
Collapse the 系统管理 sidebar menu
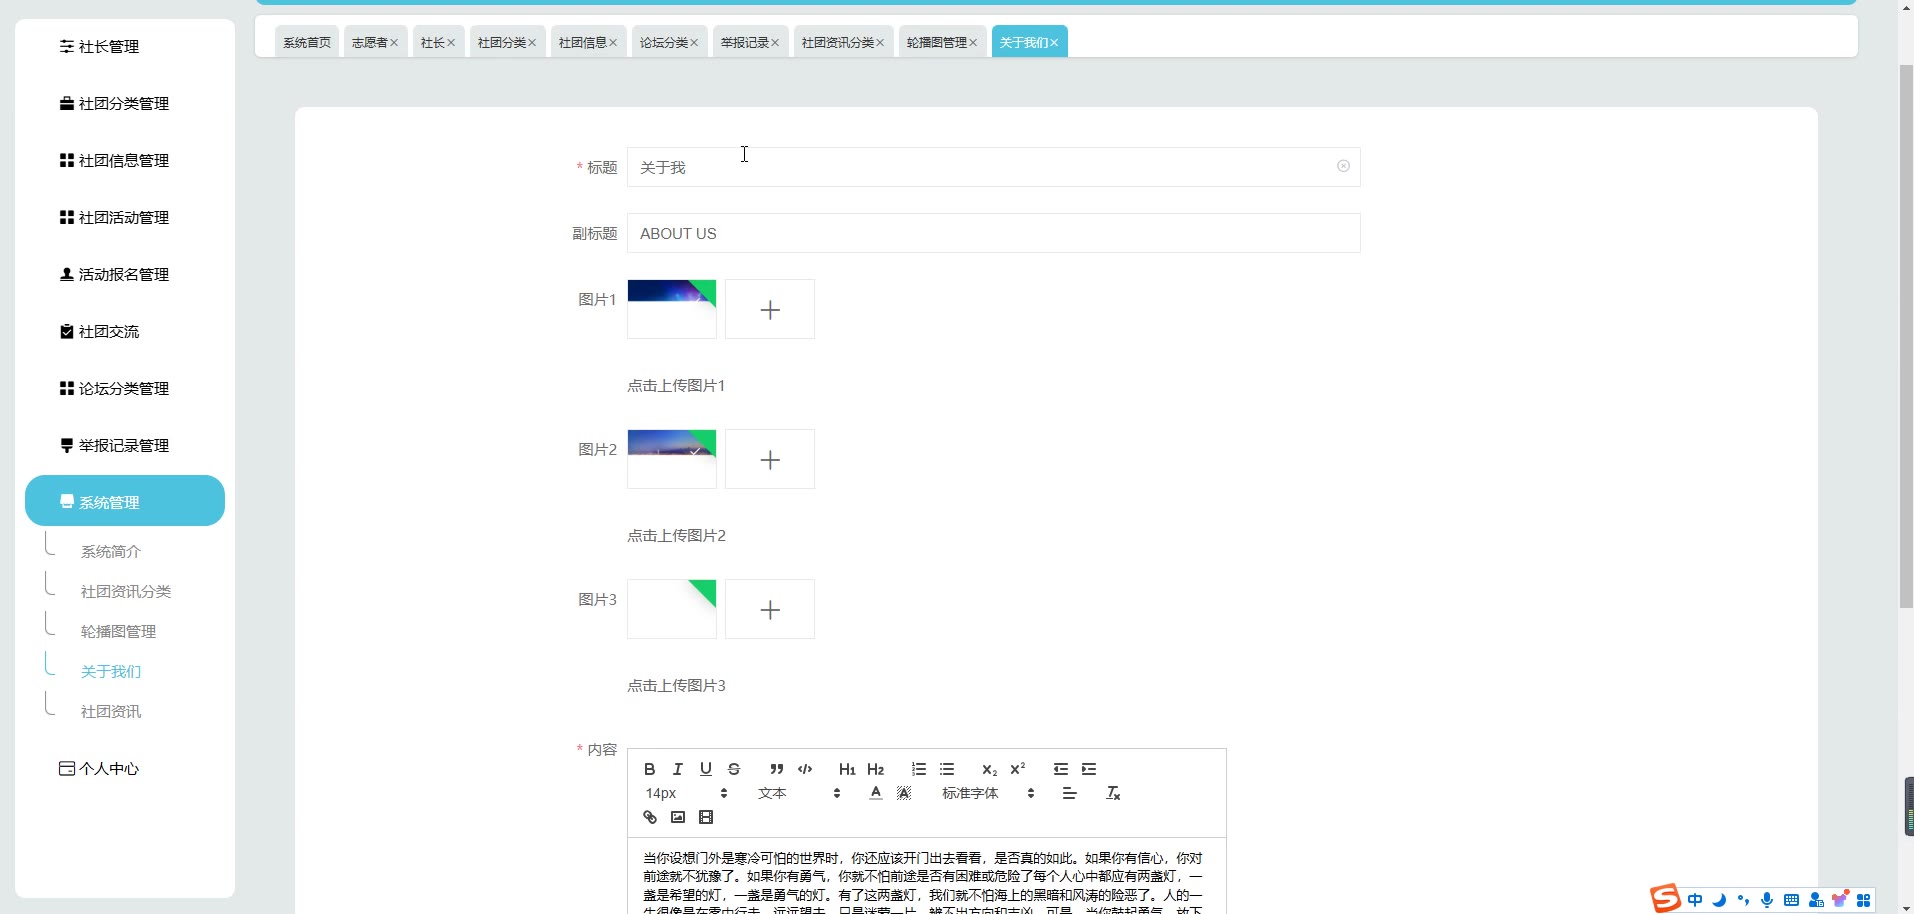(x=125, y=501)
